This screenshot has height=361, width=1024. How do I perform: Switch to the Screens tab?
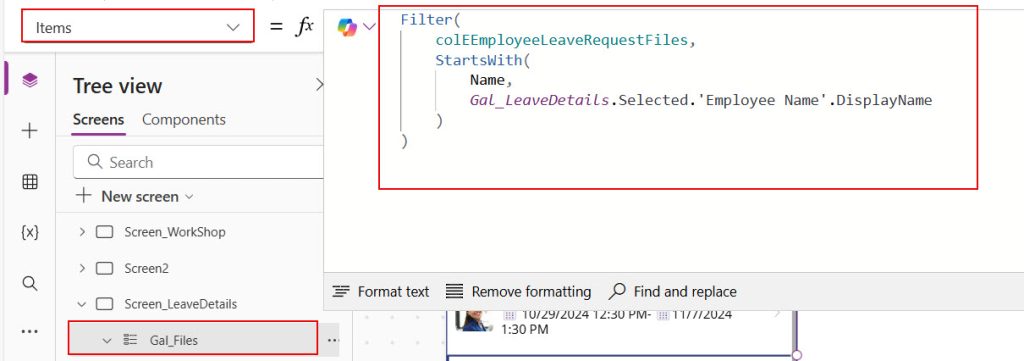[99, 120]
